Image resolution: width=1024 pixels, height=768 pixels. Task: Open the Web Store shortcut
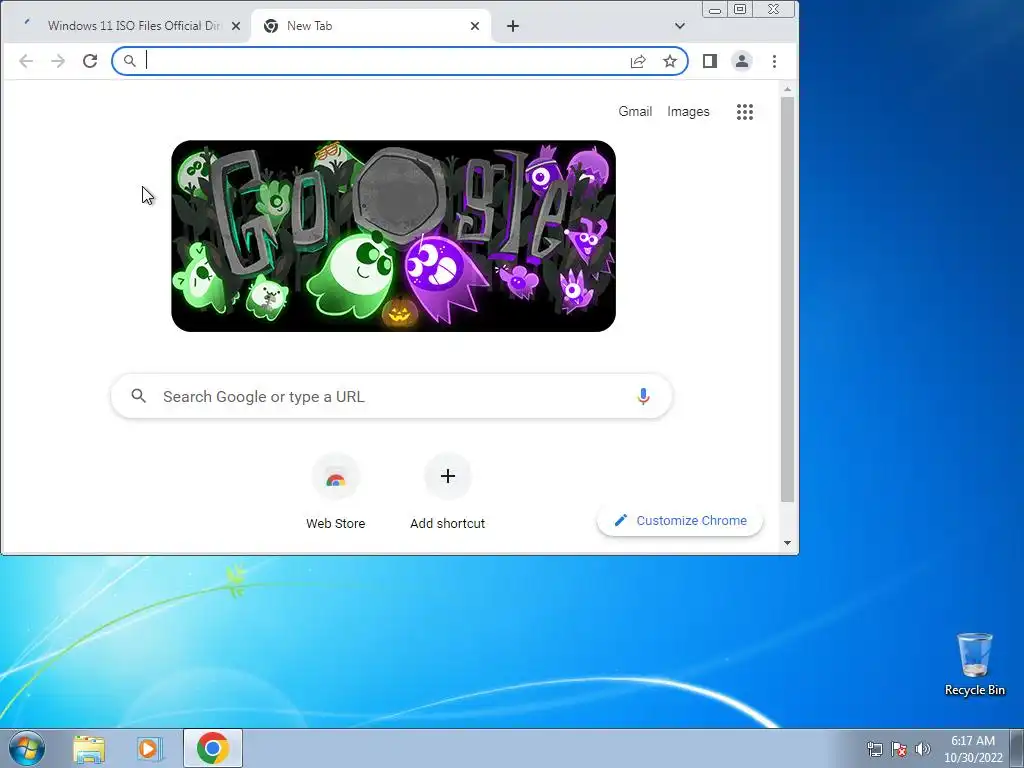pyautogui.click(x=336, y=492)
